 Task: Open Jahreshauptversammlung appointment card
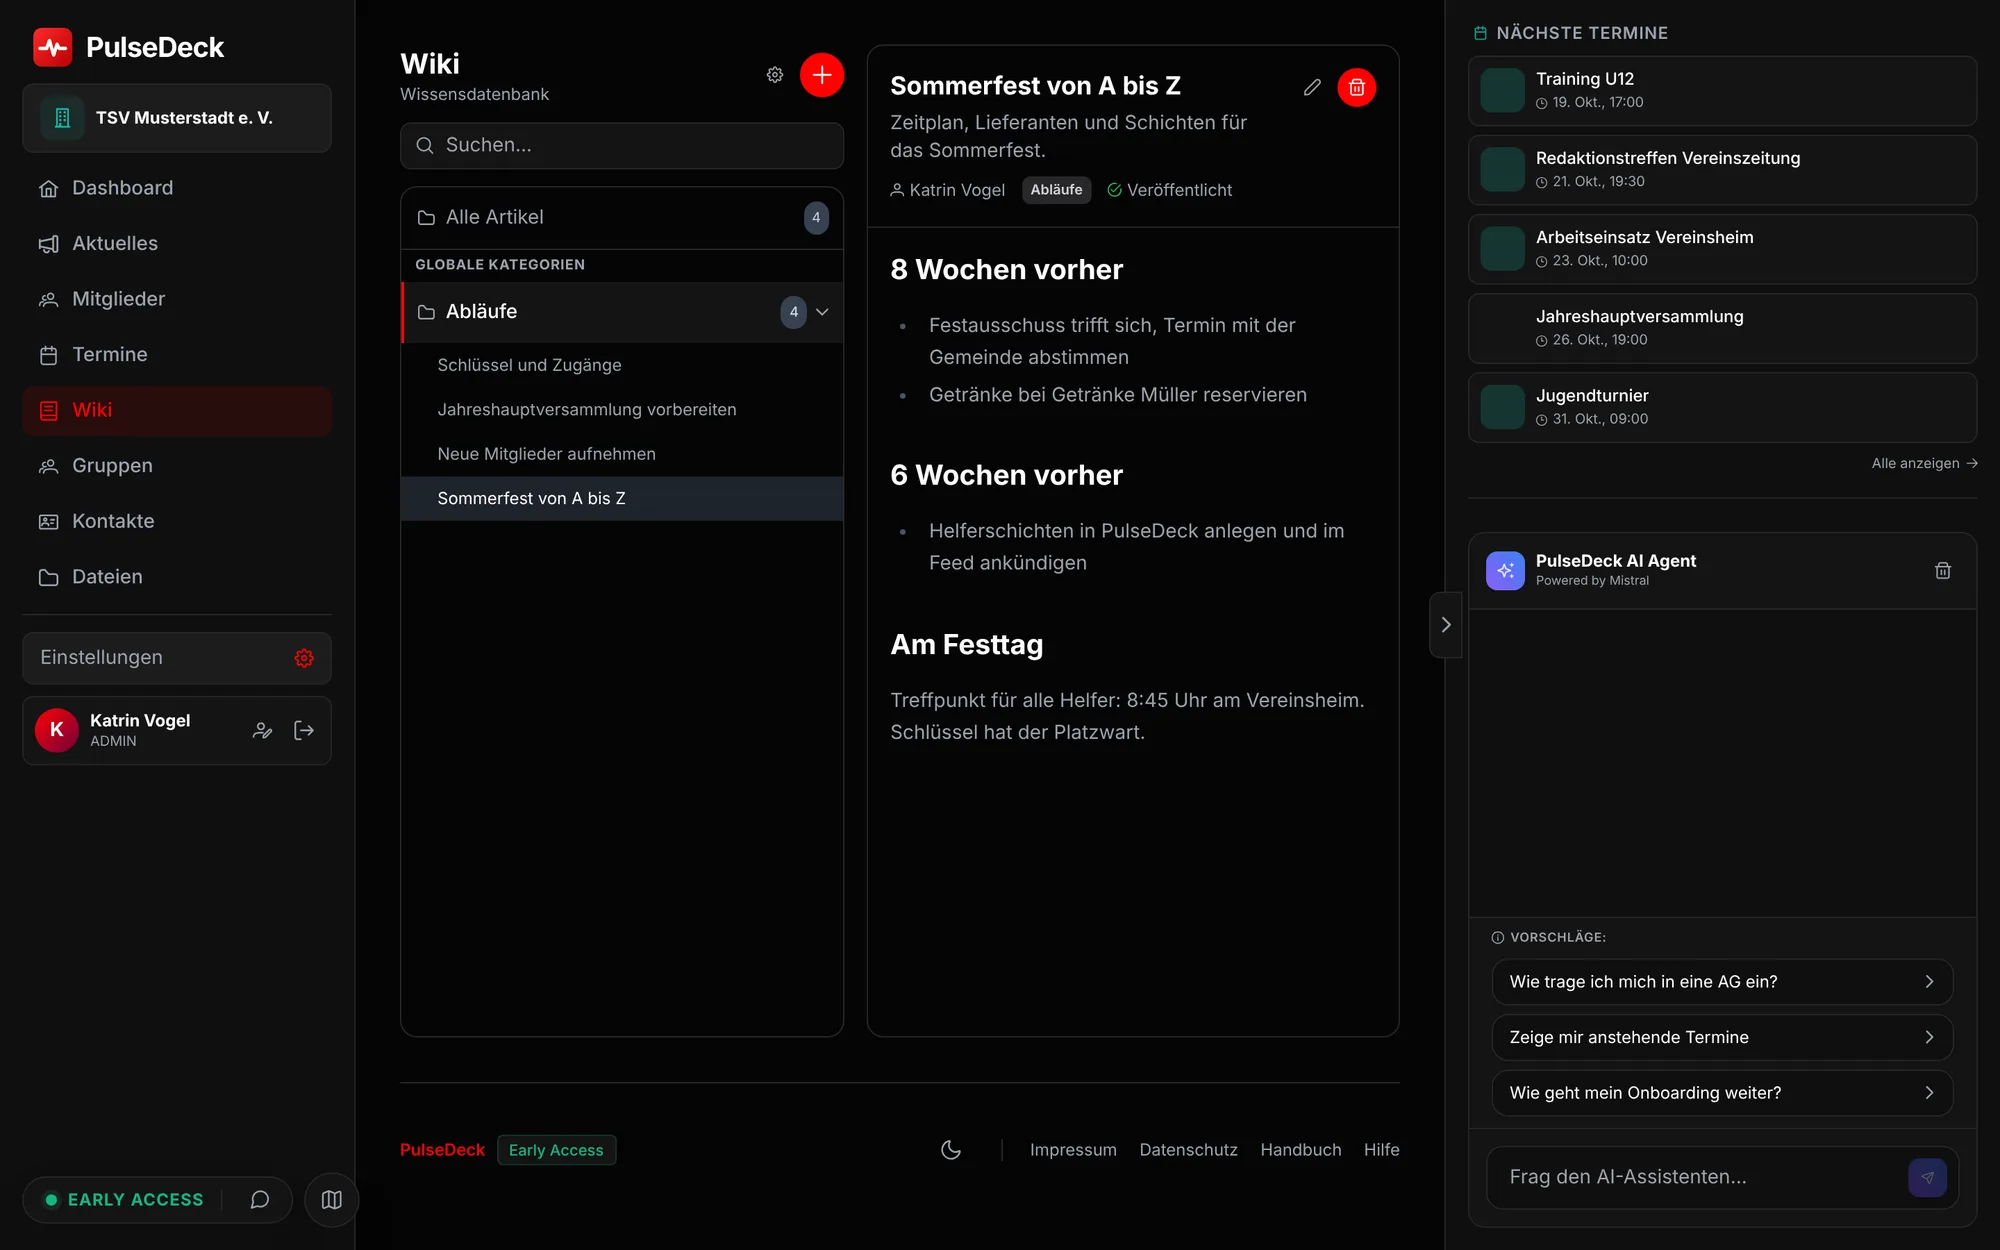click(x=1722, y=328)
